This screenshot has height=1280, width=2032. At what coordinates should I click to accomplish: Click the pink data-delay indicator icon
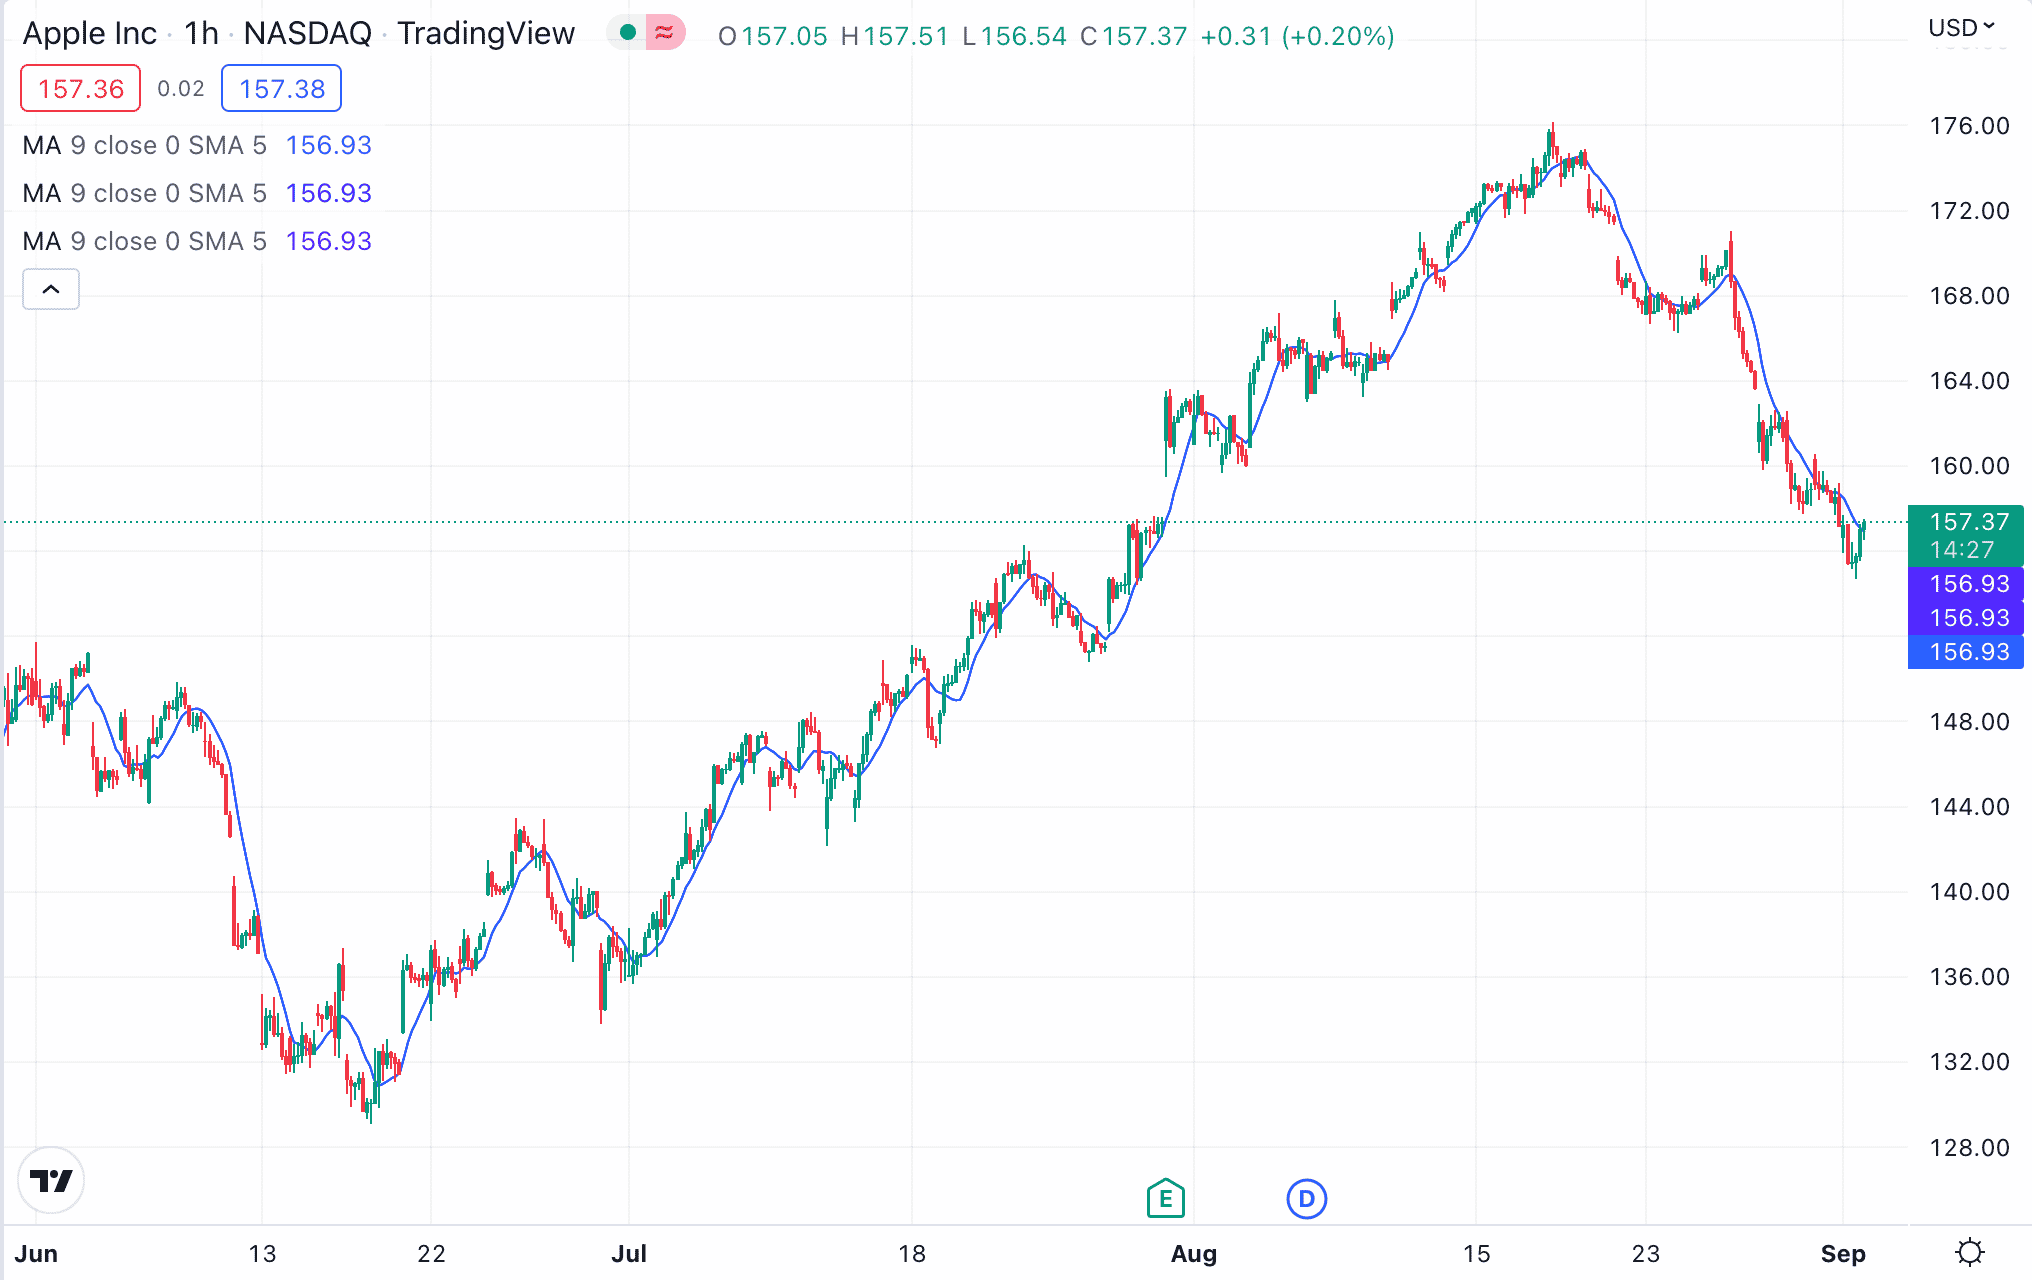pyautogui.click(x=665, y=33)
